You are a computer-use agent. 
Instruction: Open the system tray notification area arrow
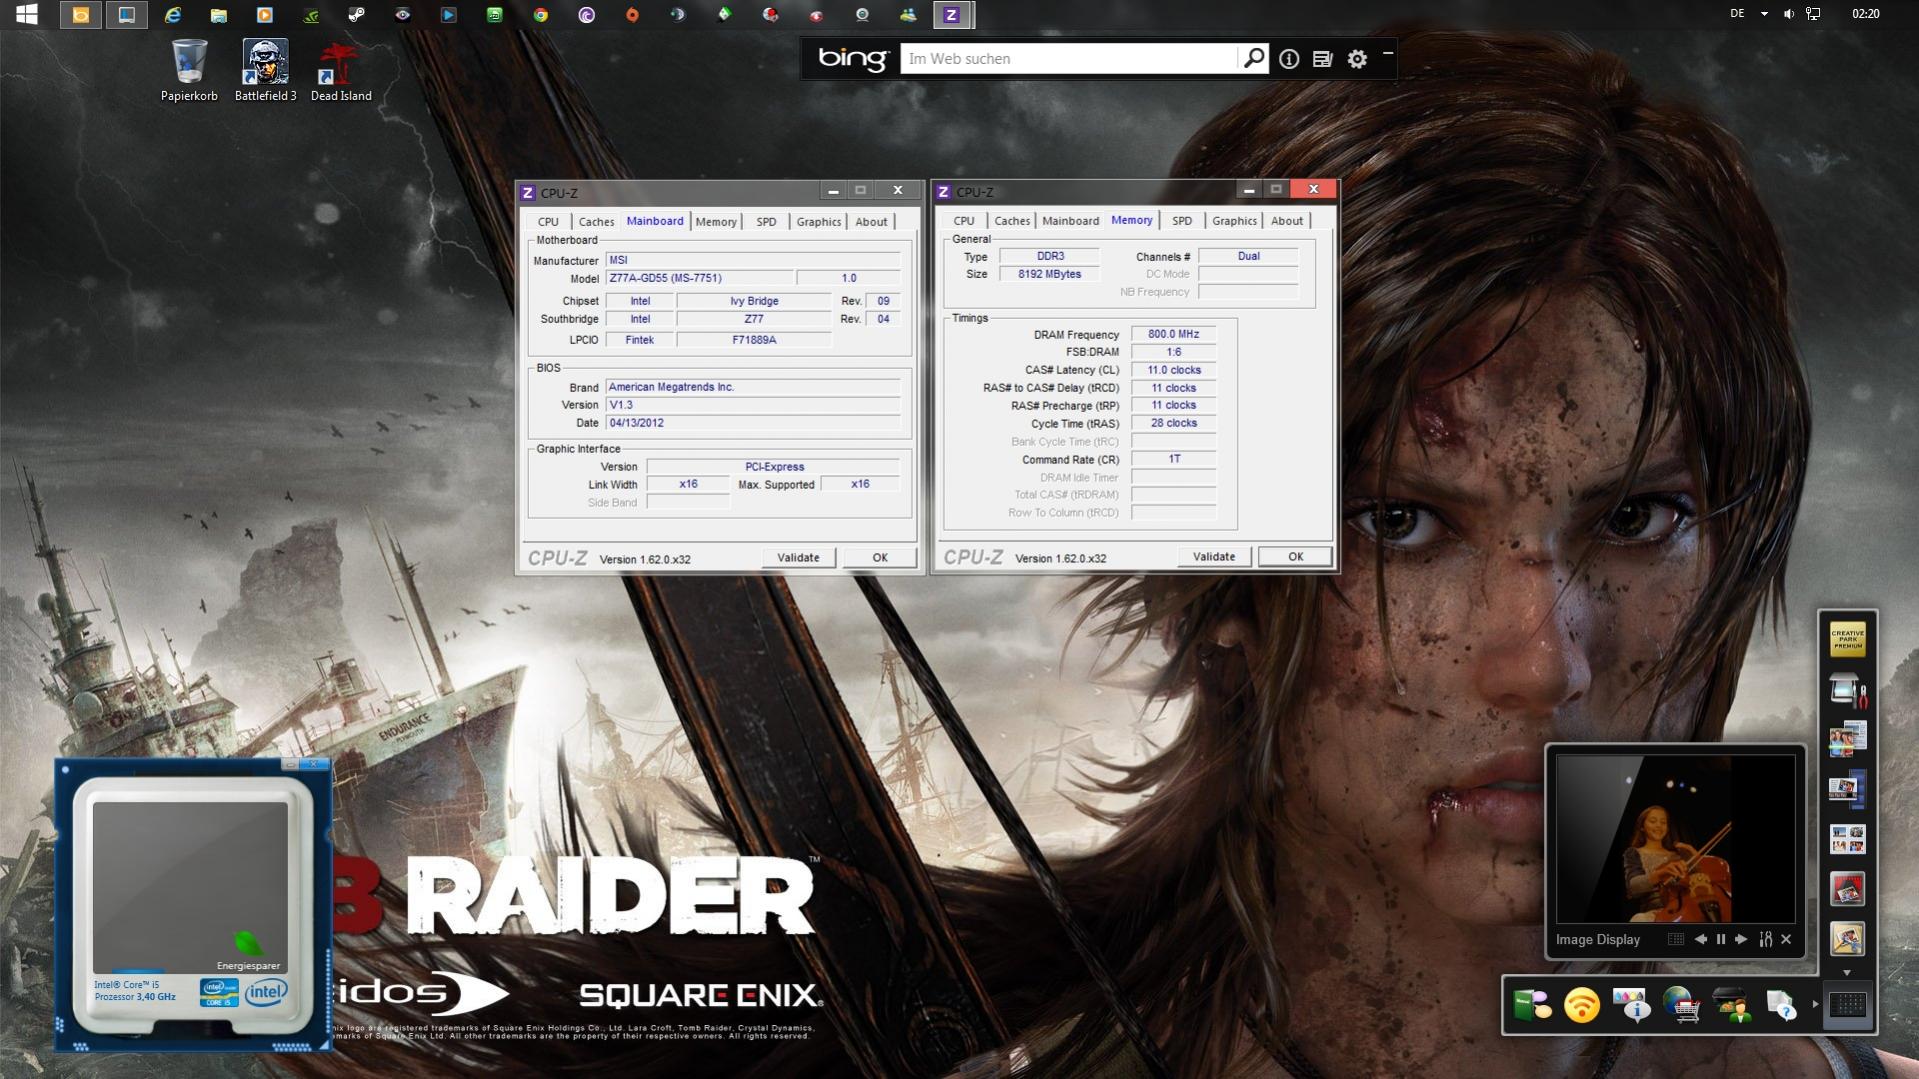point(1764,14)
